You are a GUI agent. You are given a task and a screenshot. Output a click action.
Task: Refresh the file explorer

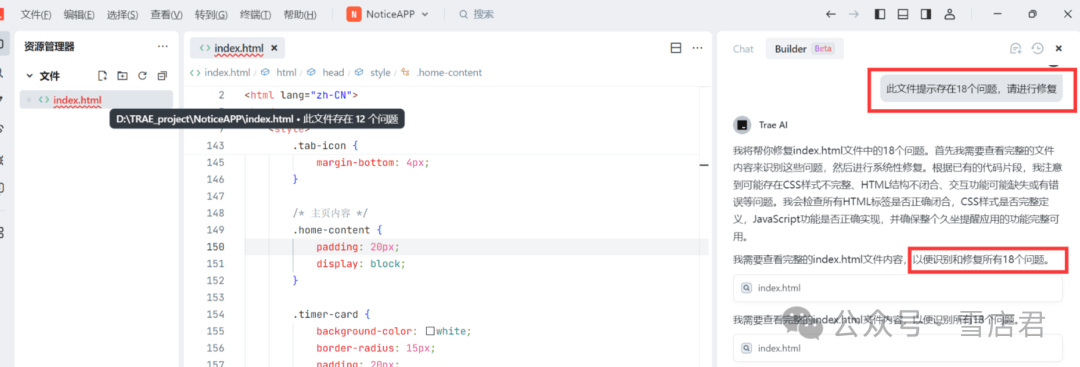pos(143,76)
